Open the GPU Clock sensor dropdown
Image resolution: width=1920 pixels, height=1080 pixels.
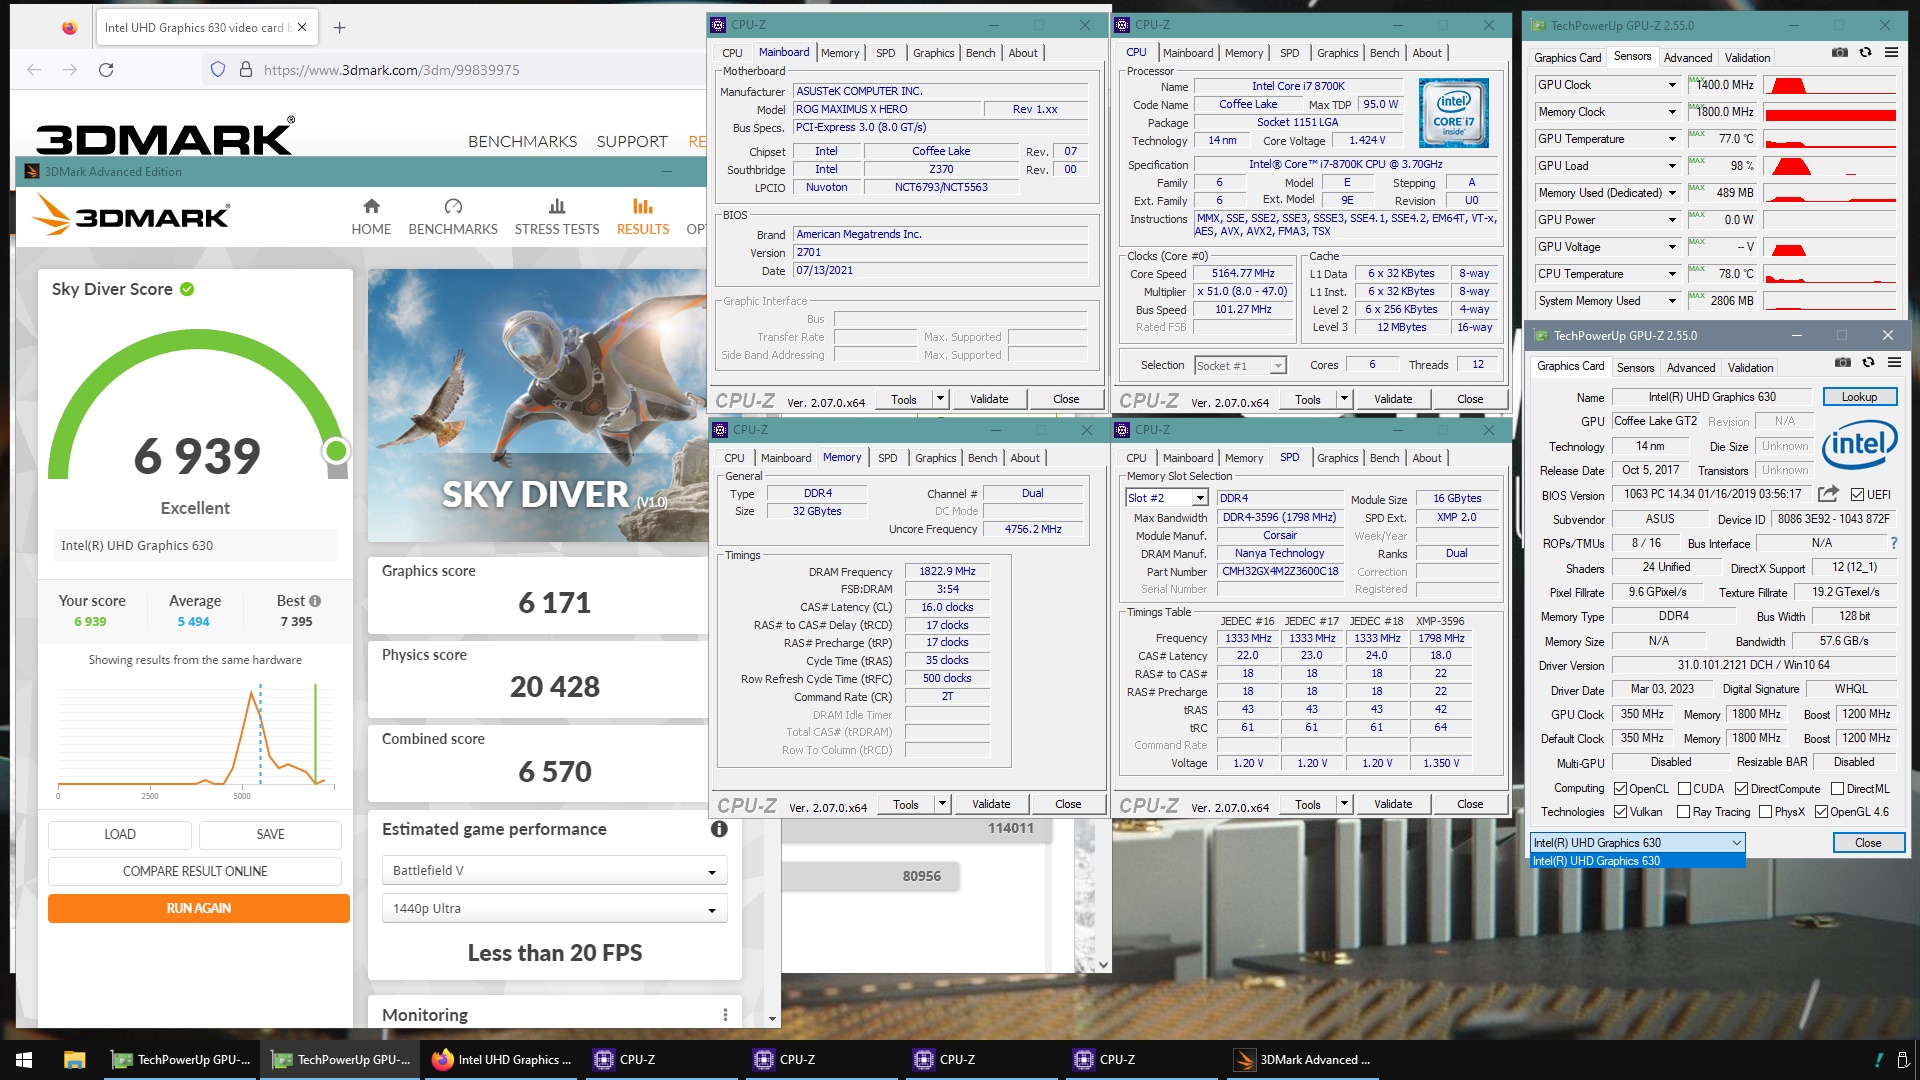1671,85
